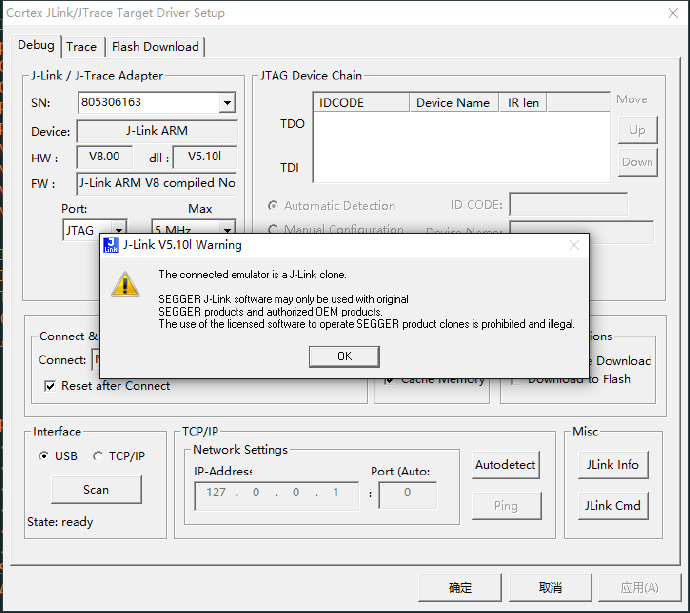This screenshot has height=613, width=690.
Task: Toggle the Cache Memory checkbox
Action: 389,380
